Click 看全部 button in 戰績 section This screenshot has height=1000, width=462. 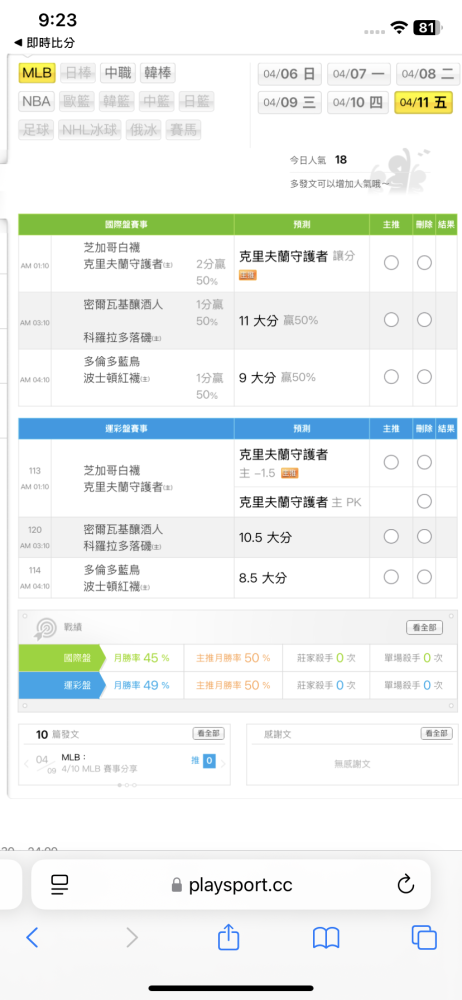pos(425,628)
